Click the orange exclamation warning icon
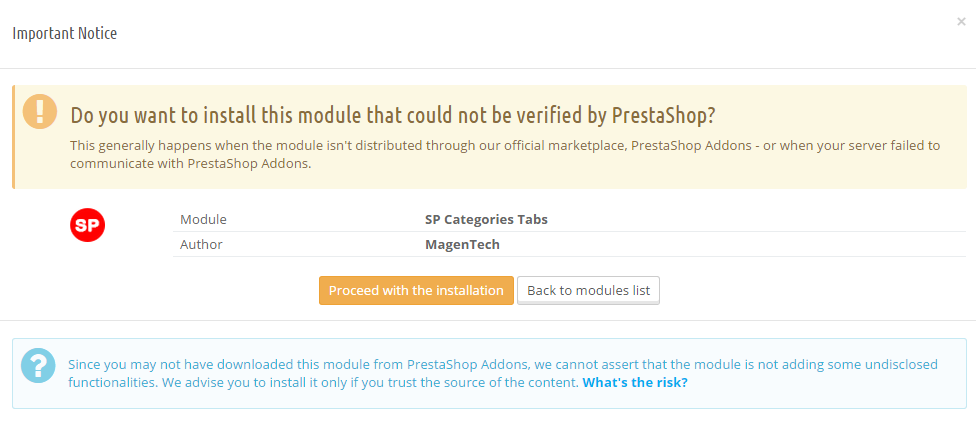Viewport: 976px width, 422px height. (40, 112)
